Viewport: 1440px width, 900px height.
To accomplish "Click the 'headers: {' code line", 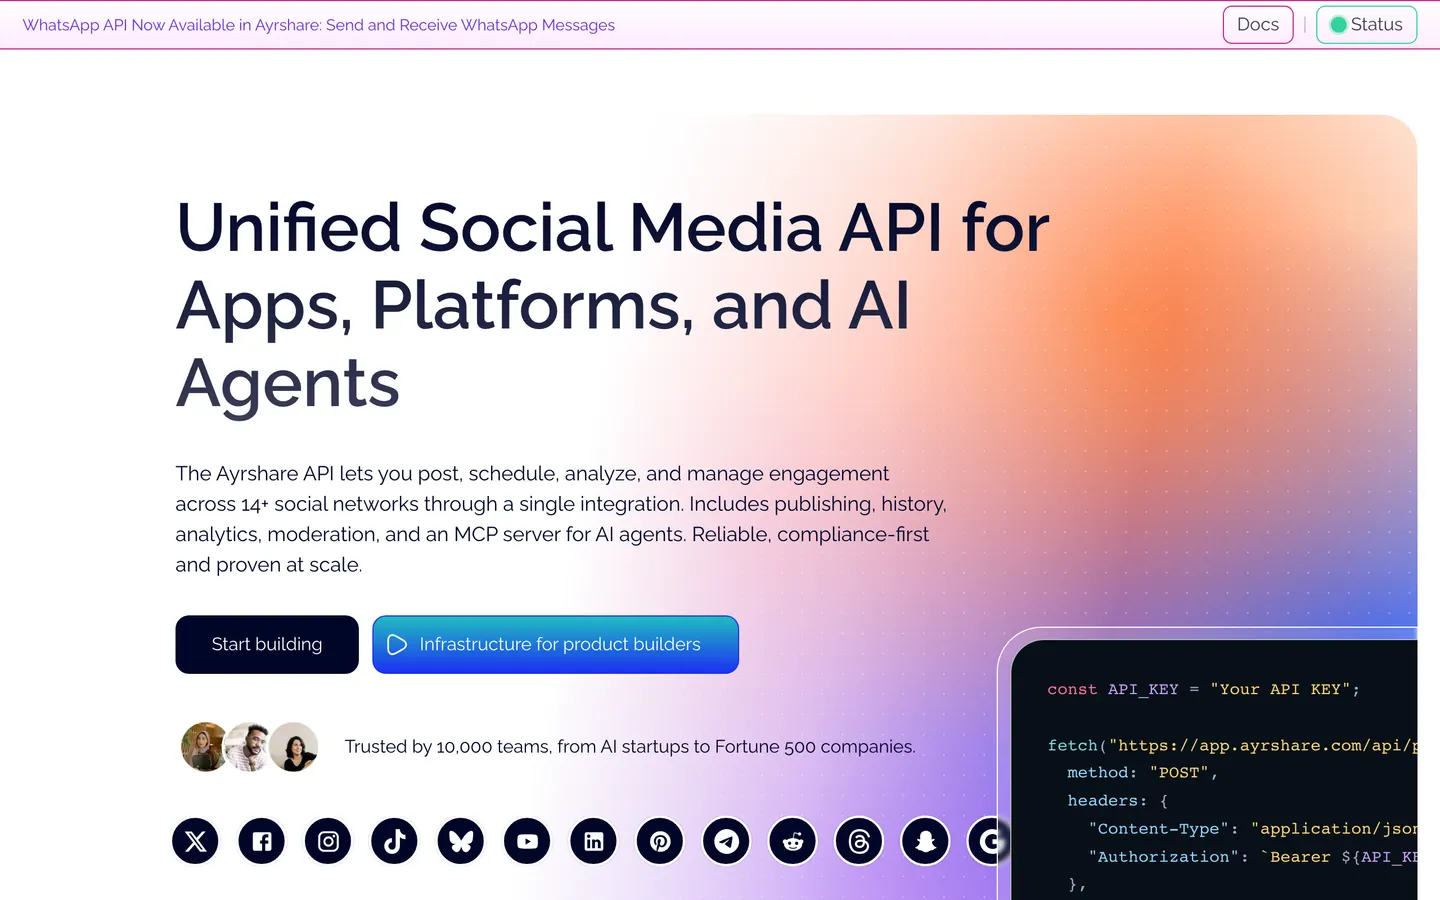I will pyautogui.click(x=1117, y=801).
